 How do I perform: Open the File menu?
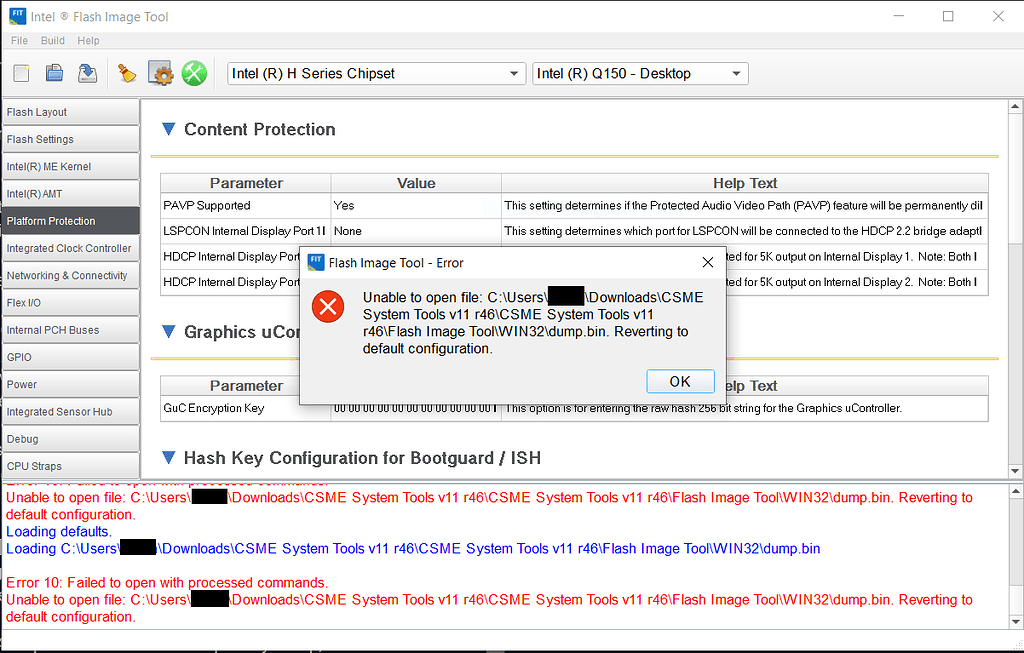19,41
